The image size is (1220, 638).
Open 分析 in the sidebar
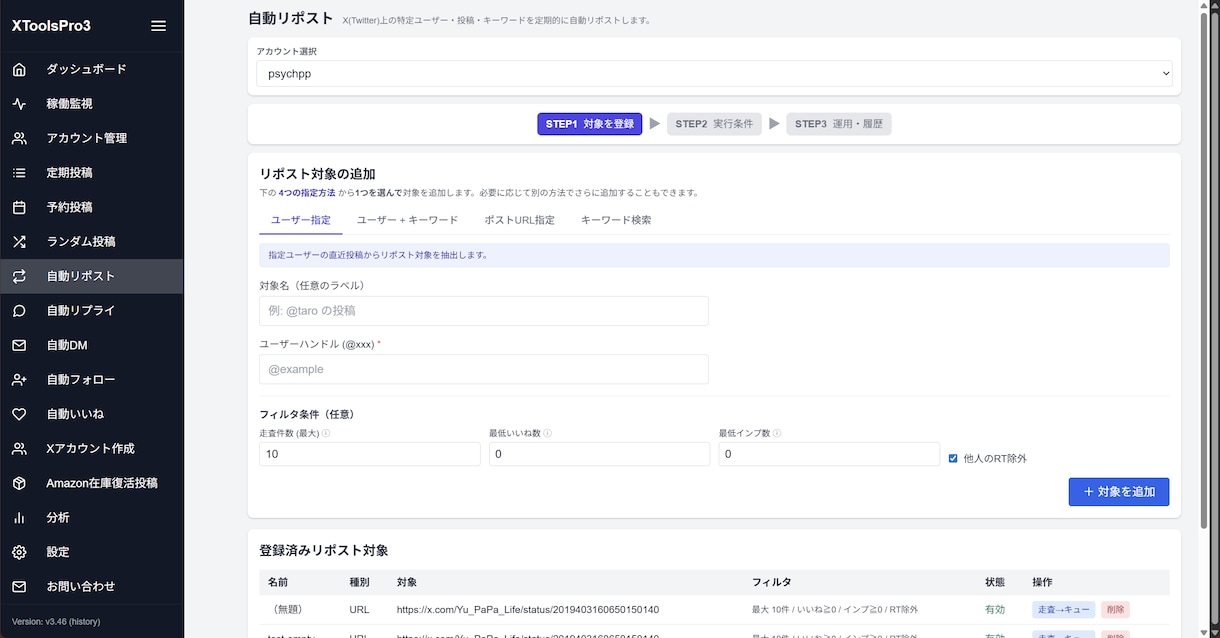click(x=91, y=518)
